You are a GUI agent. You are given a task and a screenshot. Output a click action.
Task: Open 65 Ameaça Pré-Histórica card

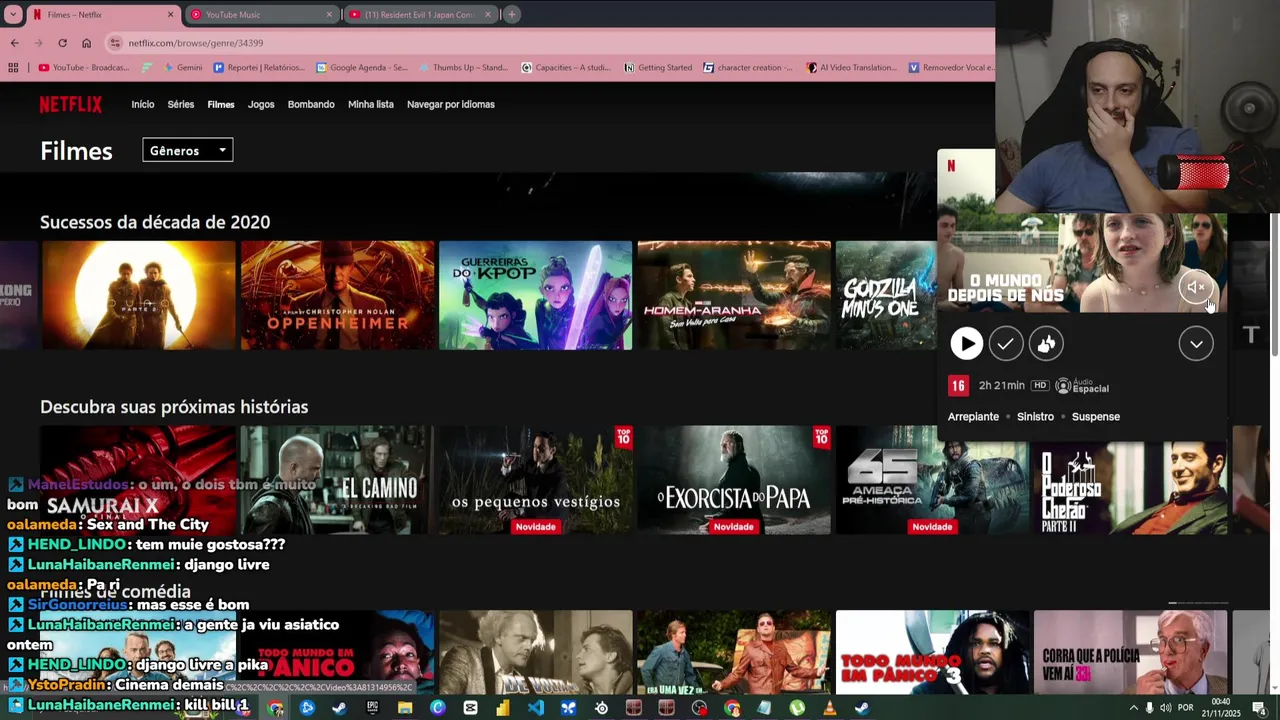coord(932,480)
